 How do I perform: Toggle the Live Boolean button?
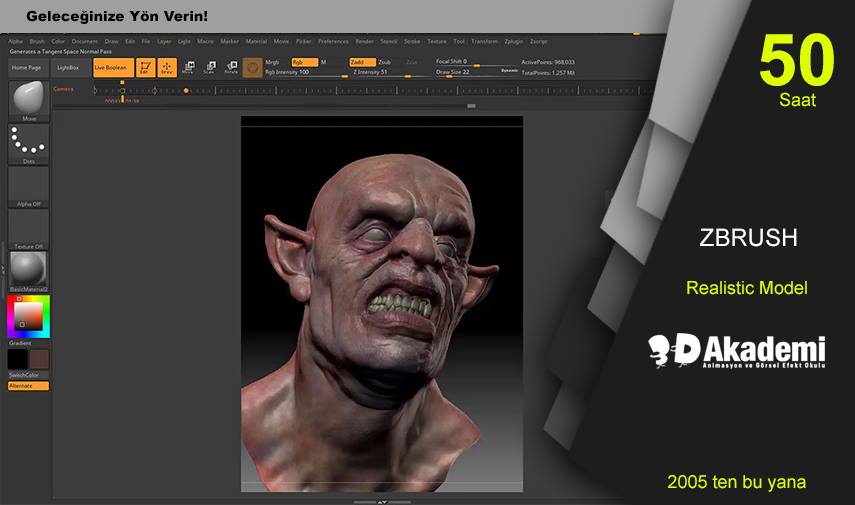pos(113,67)
